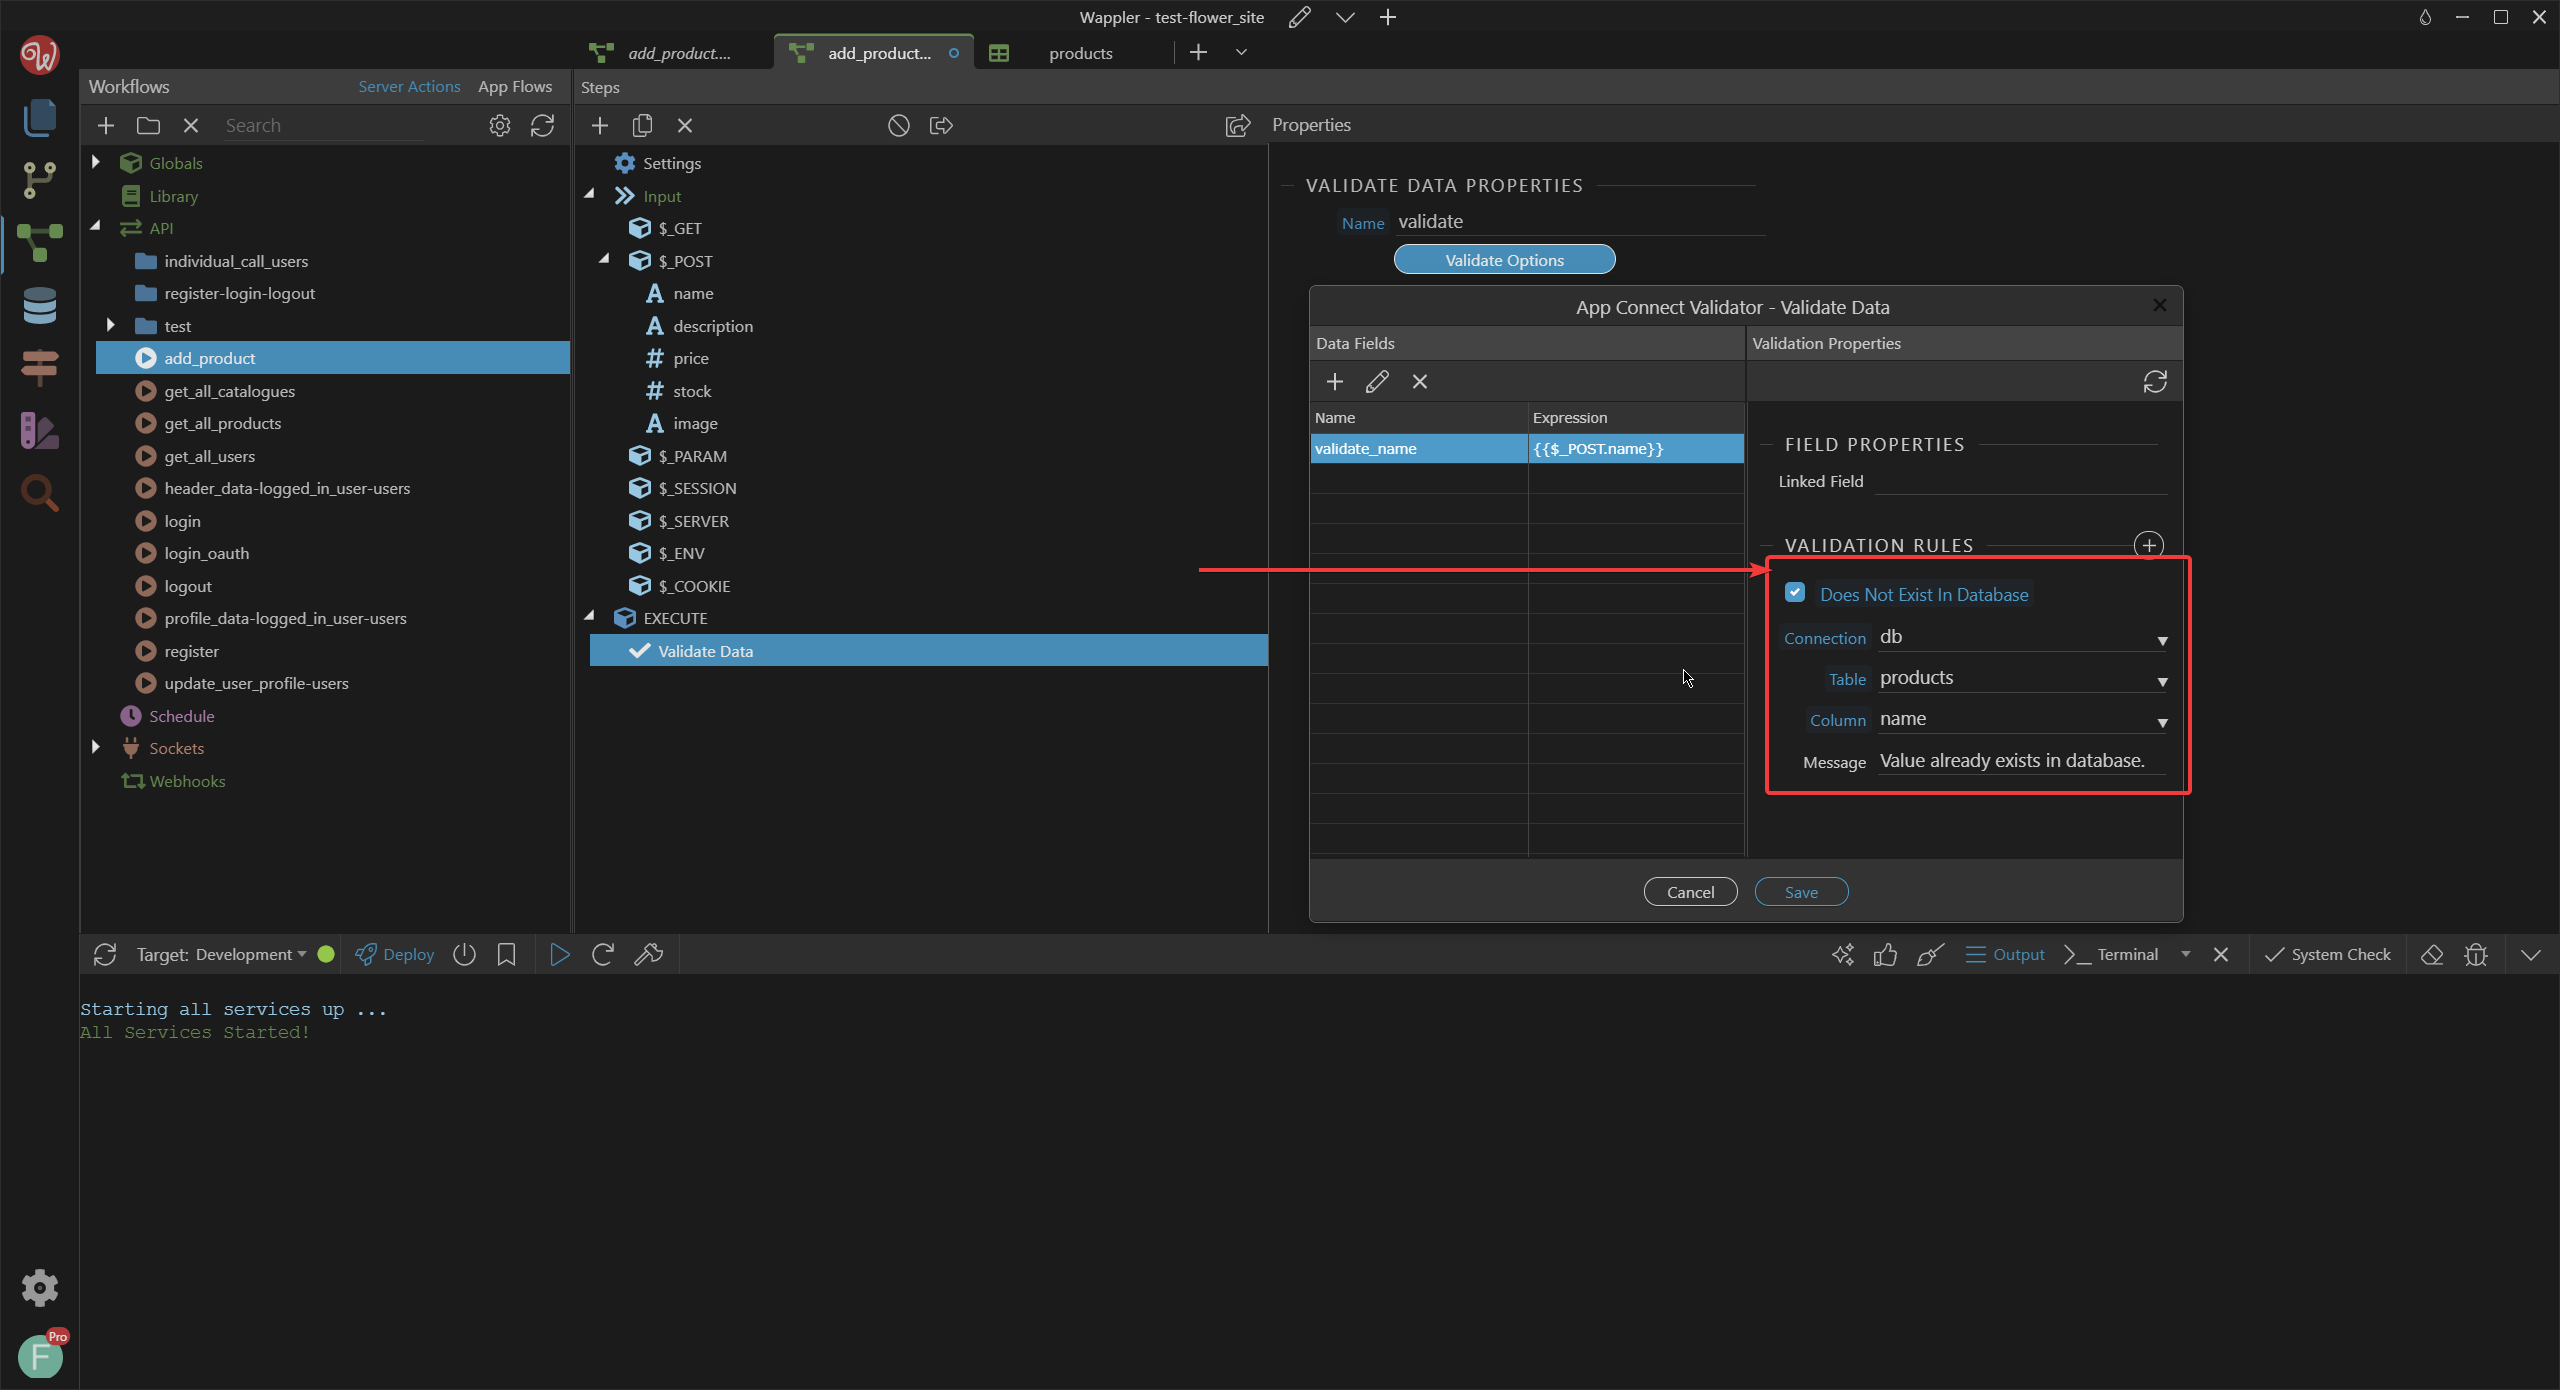The height and width of the screenshot is (1390, 2560).
Task: Open the Git manager sidebar icon
Action: coord(39,180)
